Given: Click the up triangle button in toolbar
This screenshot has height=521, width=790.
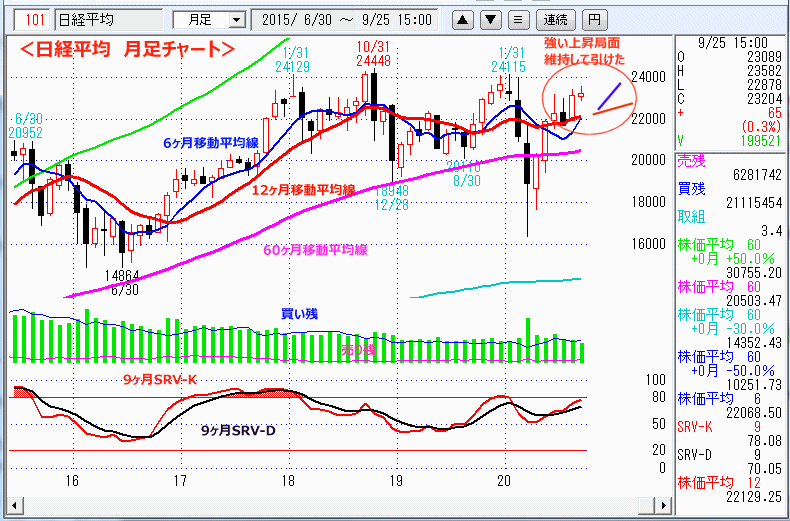Looking at the screenshot, I should (x=463, y=20).
